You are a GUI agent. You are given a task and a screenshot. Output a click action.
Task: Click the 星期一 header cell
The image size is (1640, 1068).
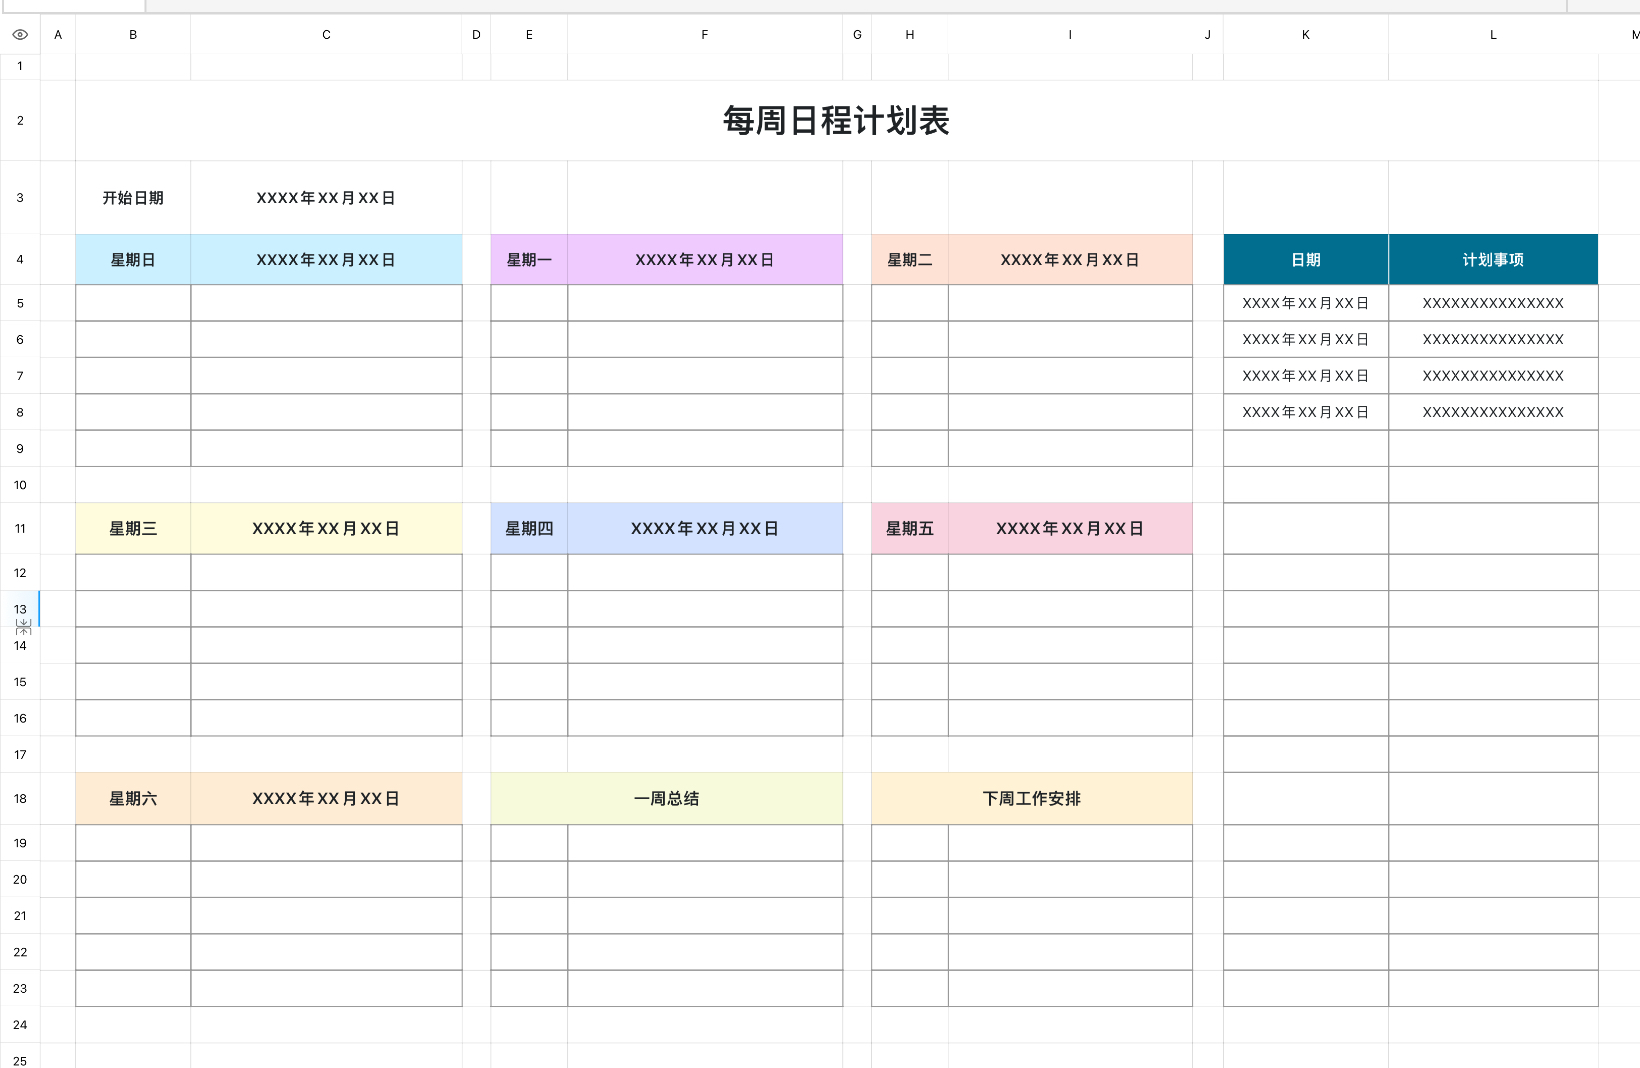click(529, 260)
